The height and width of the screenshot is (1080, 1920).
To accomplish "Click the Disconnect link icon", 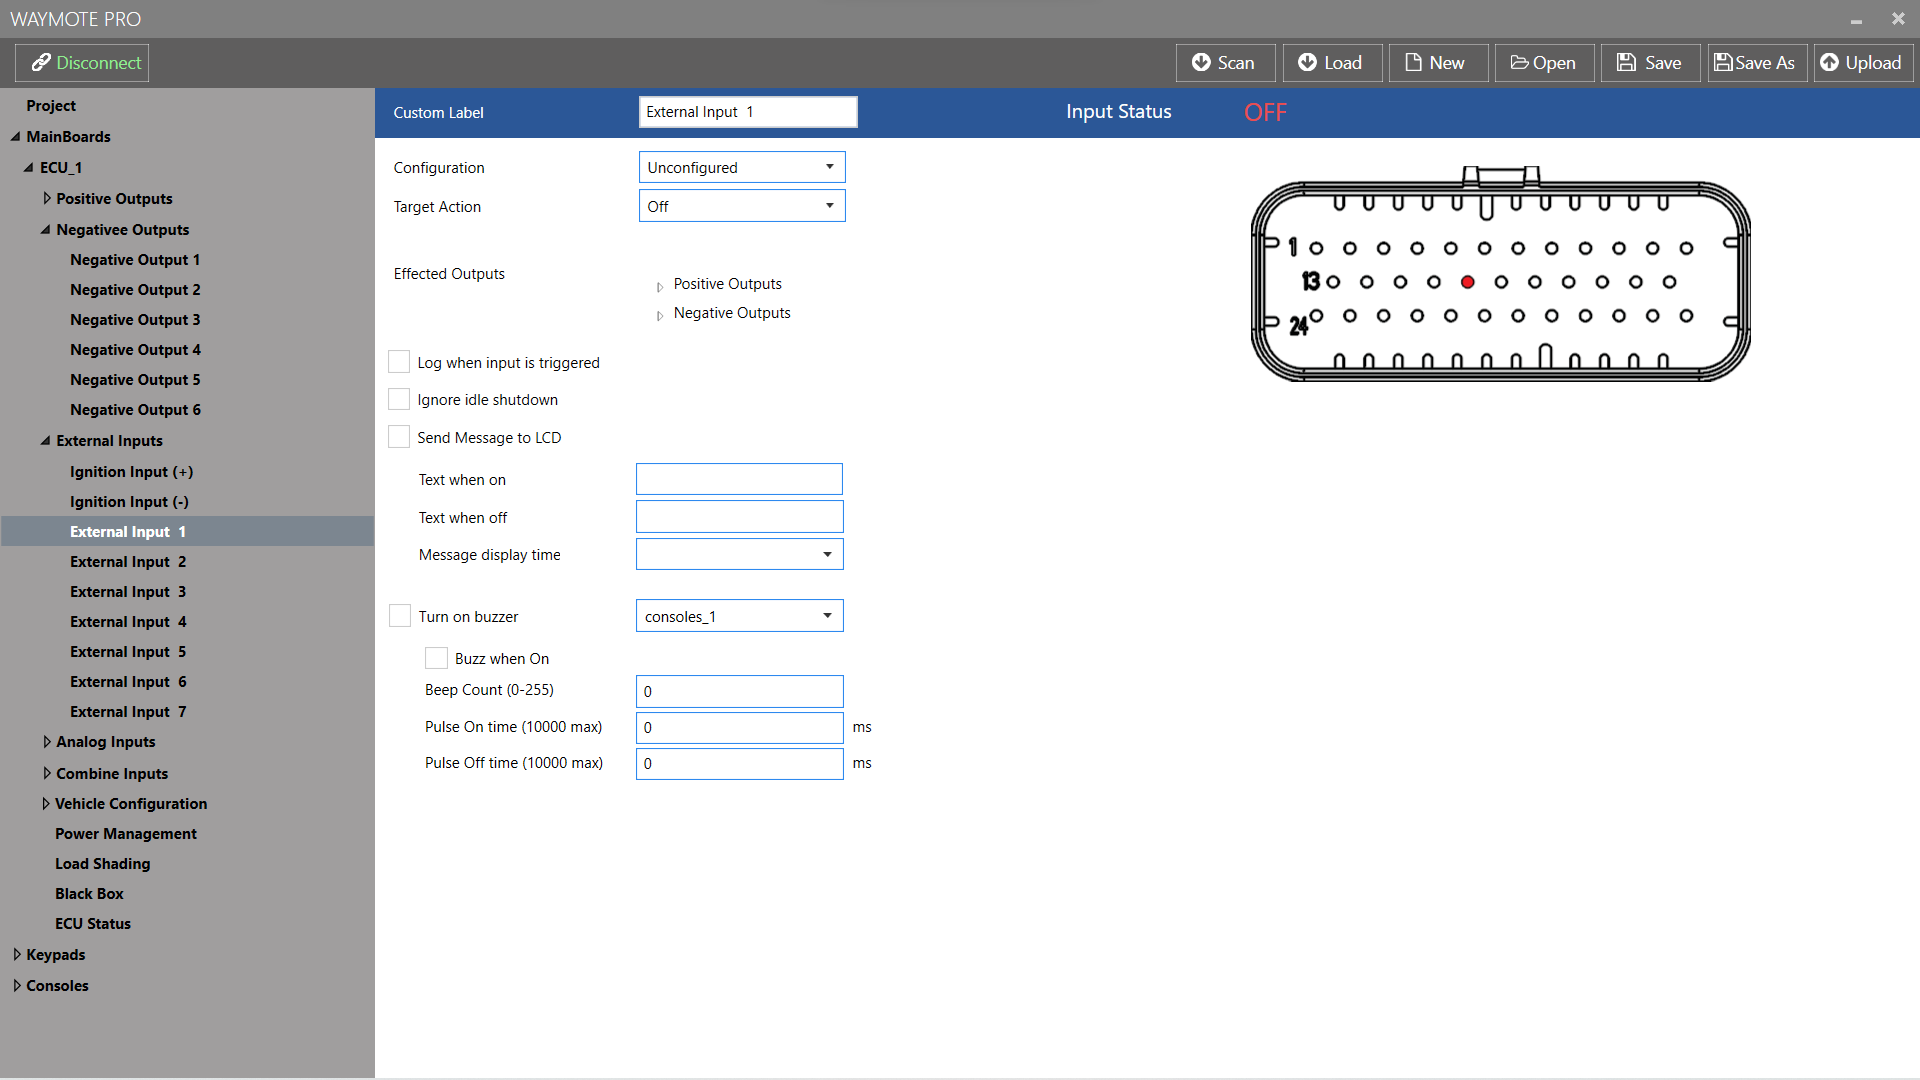I will 41,63.
